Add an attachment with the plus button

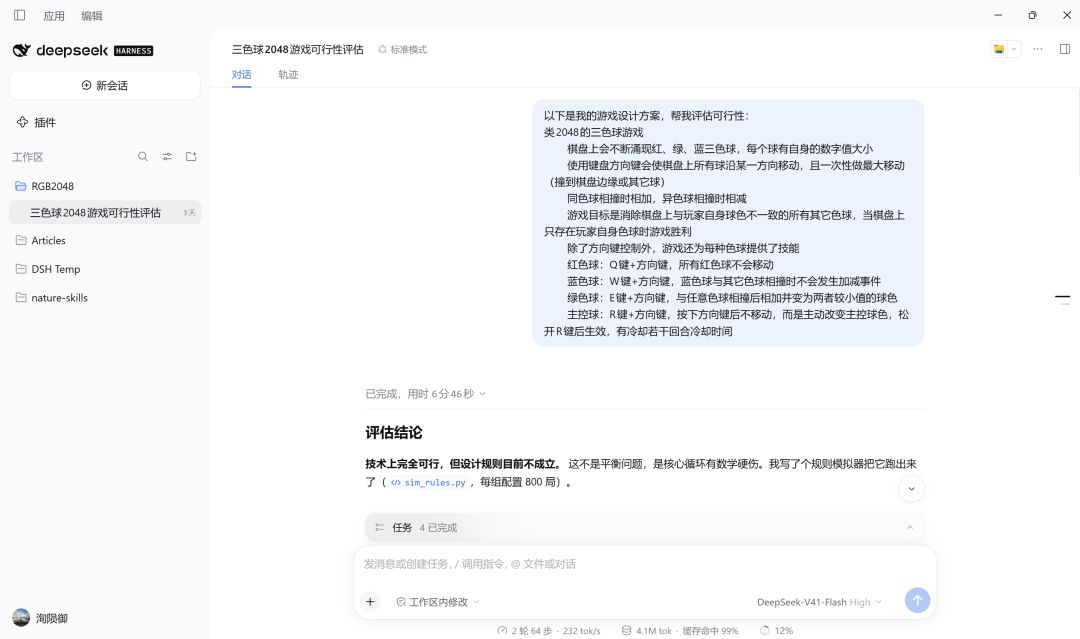(370, 602)
